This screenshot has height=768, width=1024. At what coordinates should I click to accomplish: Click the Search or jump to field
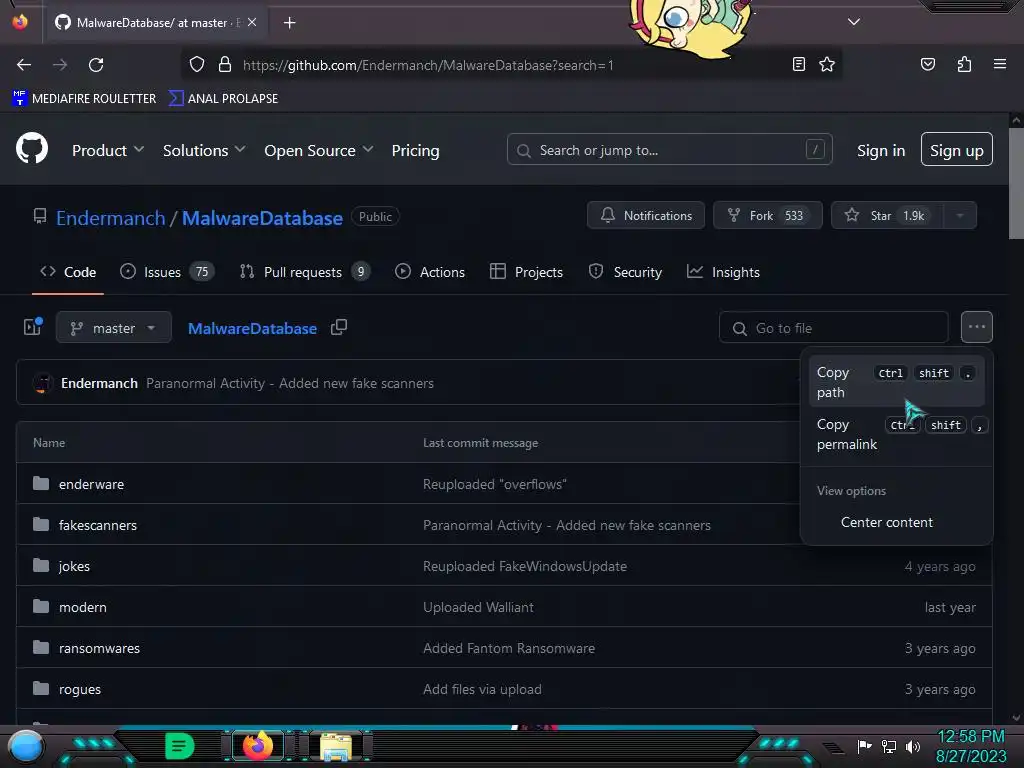(x=669, y=150)
